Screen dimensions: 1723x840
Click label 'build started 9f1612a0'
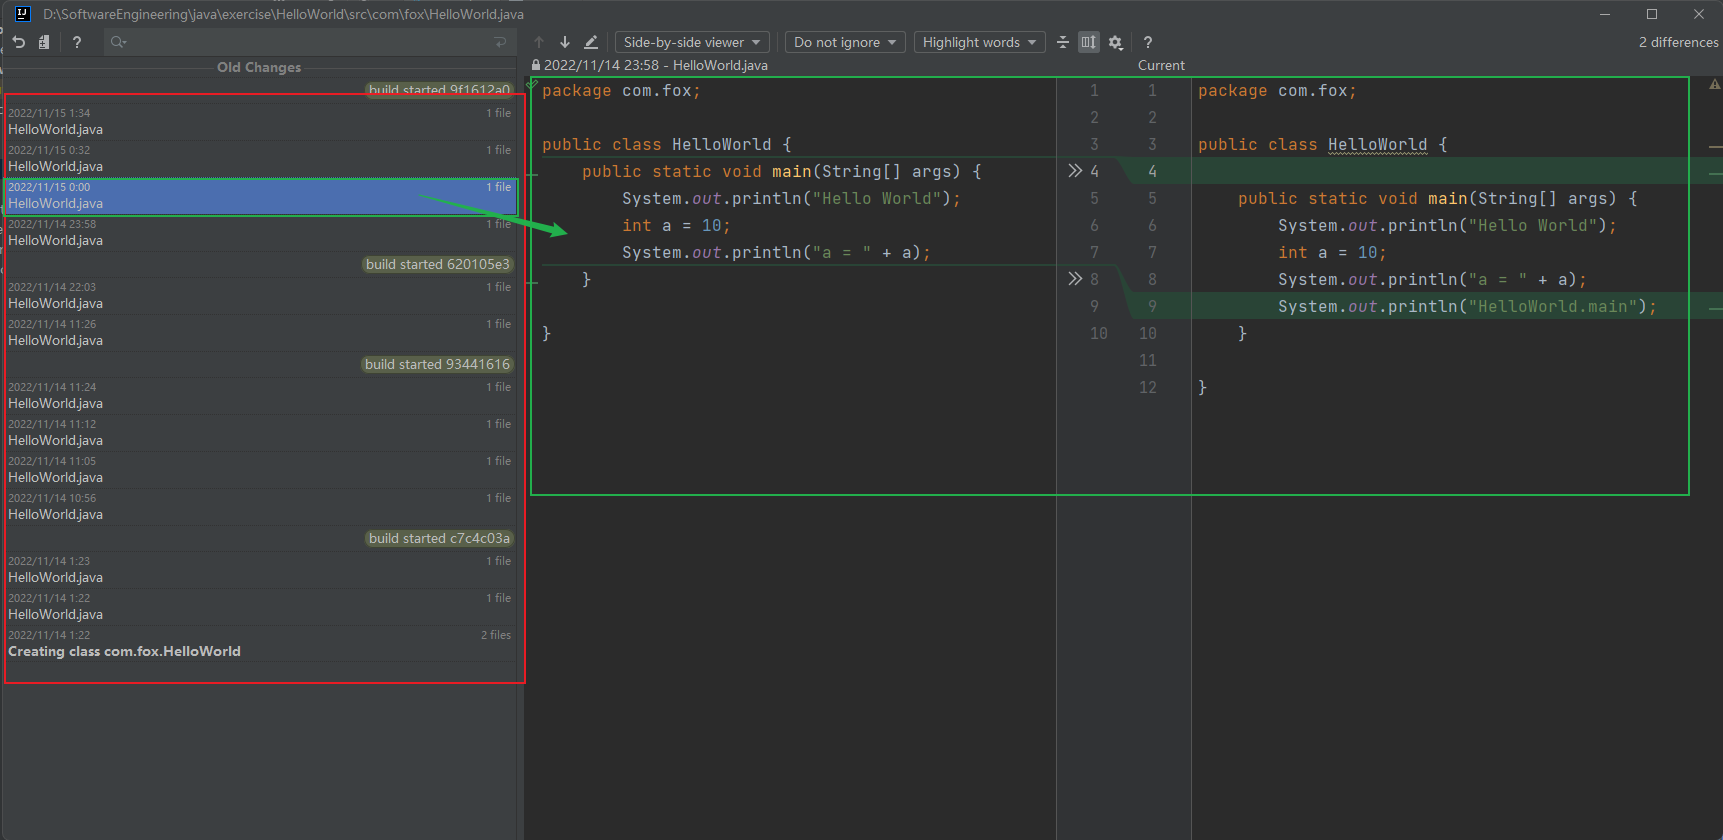click(439, 90)
